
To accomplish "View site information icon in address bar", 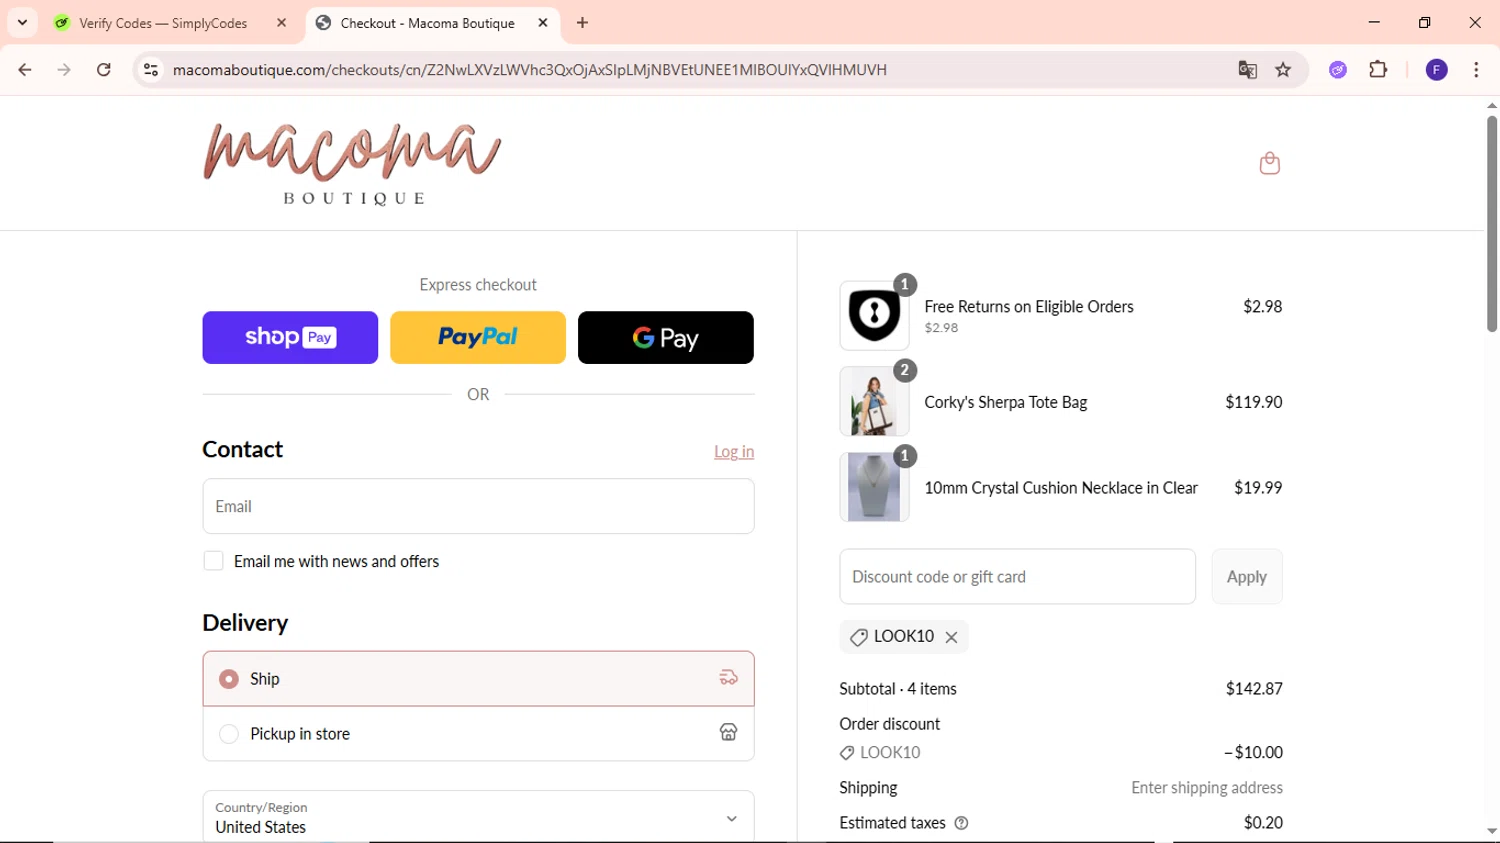I will (151, 70).
